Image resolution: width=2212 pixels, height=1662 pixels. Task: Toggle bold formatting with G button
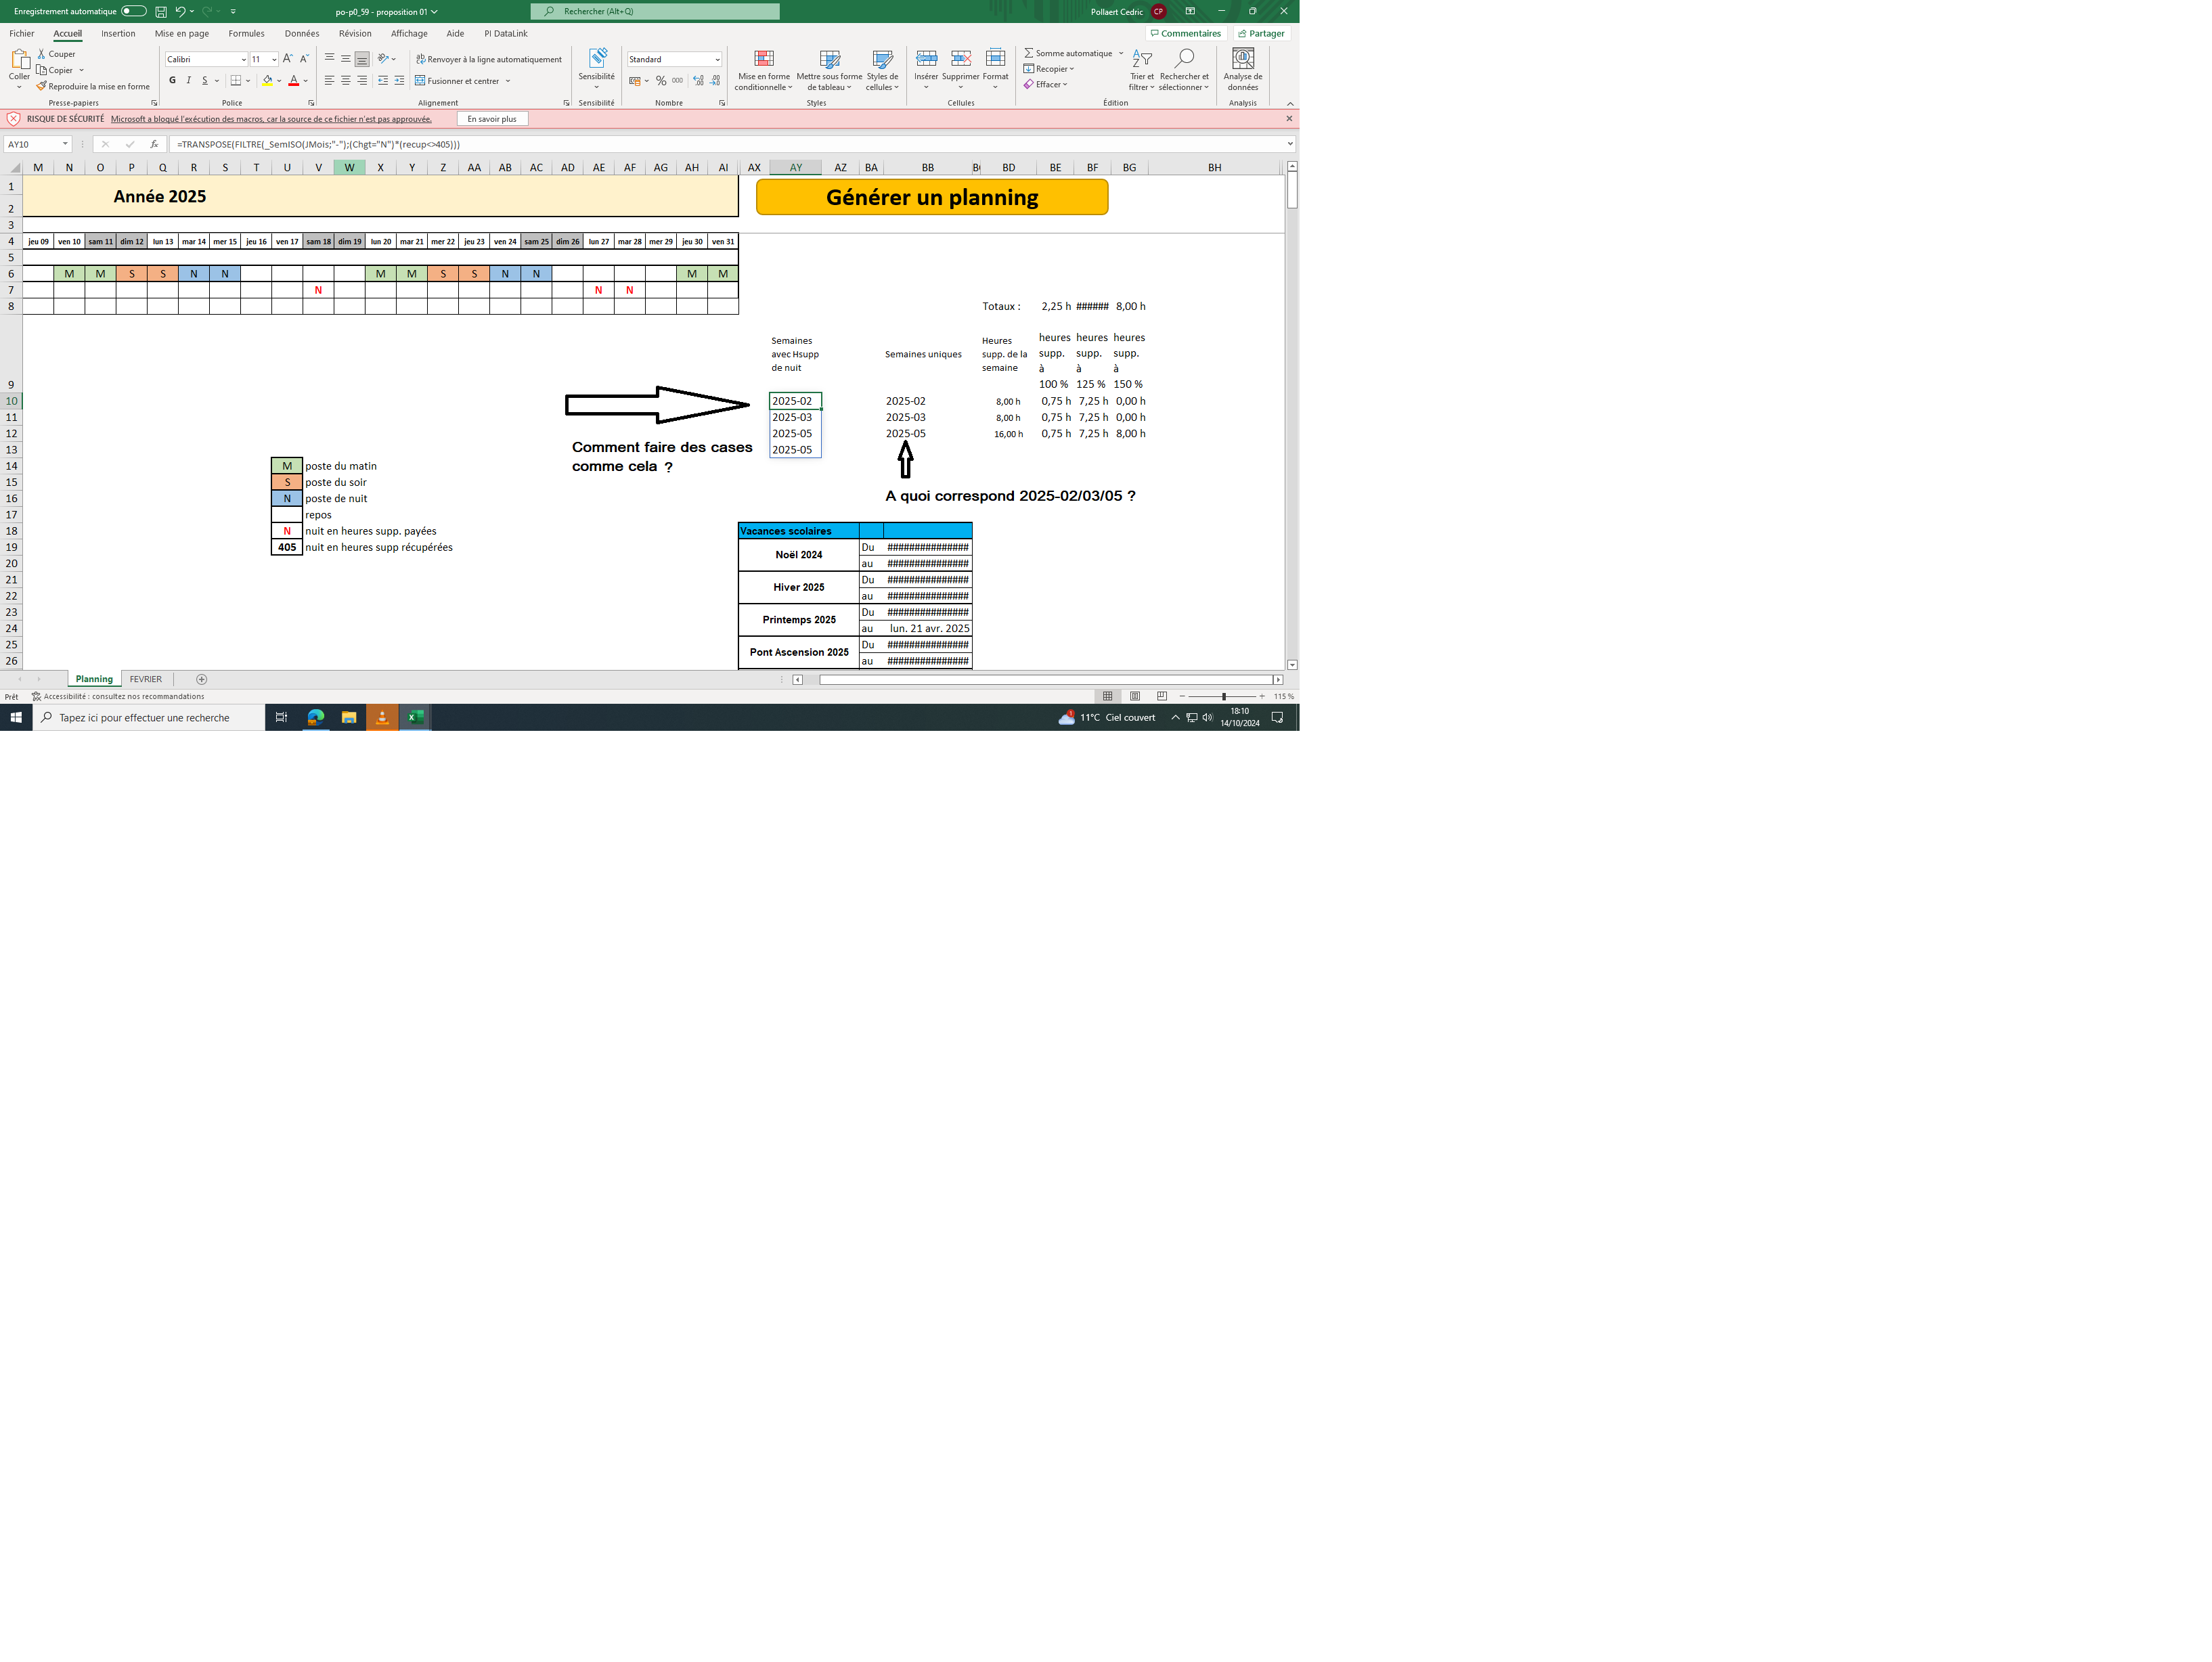172,80
